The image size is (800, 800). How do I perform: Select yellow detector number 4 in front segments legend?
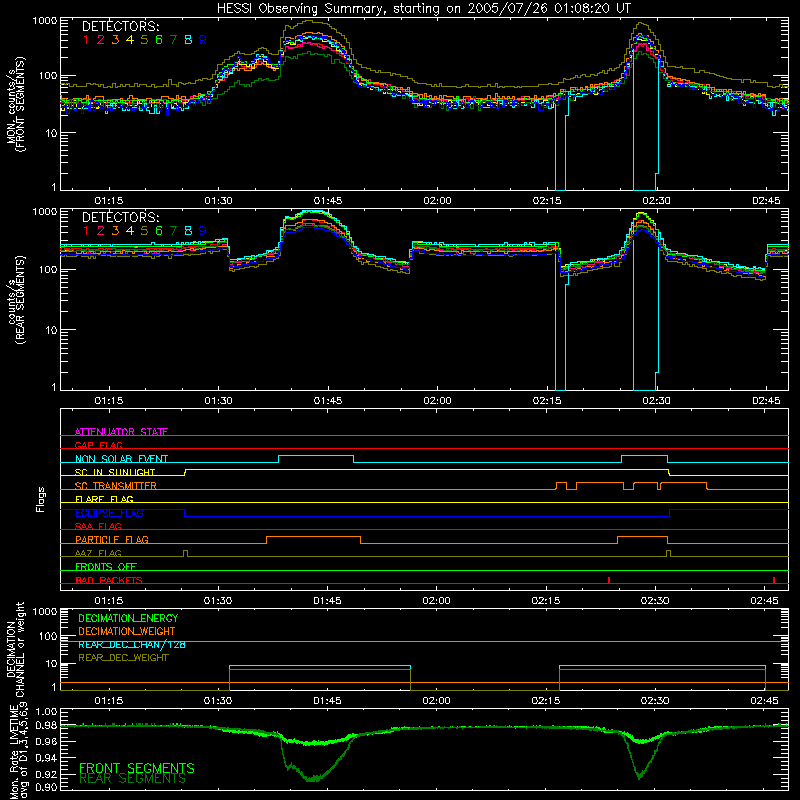point(130,40)
